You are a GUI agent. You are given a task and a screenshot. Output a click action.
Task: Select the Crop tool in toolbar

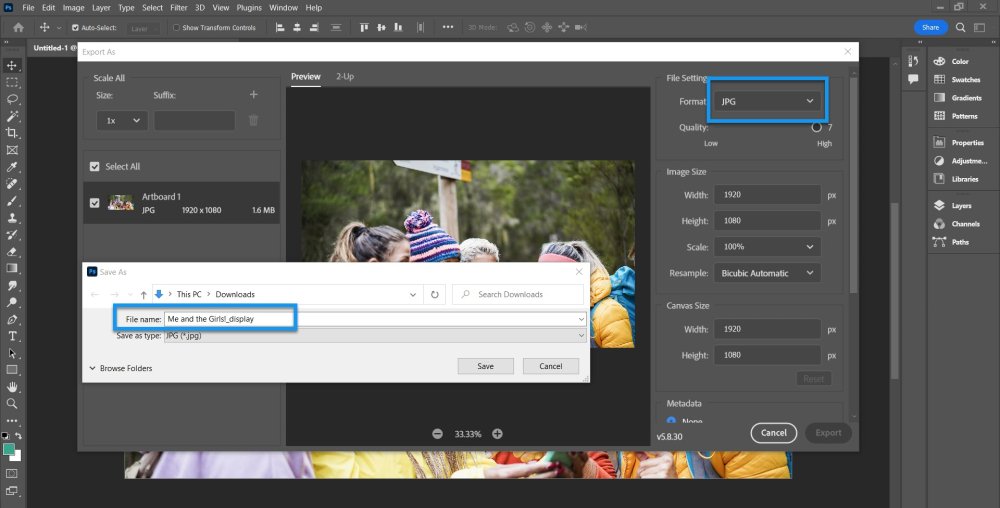coord(12,133)
